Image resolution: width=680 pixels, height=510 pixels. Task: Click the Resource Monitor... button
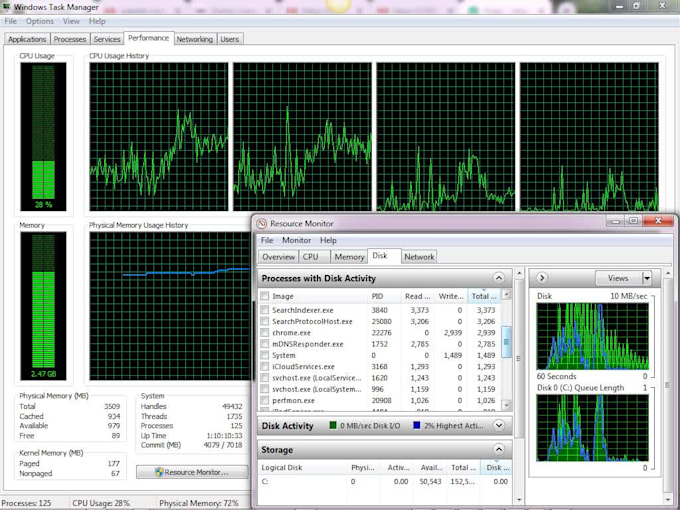pyautogui.click(x=191, y=472)
